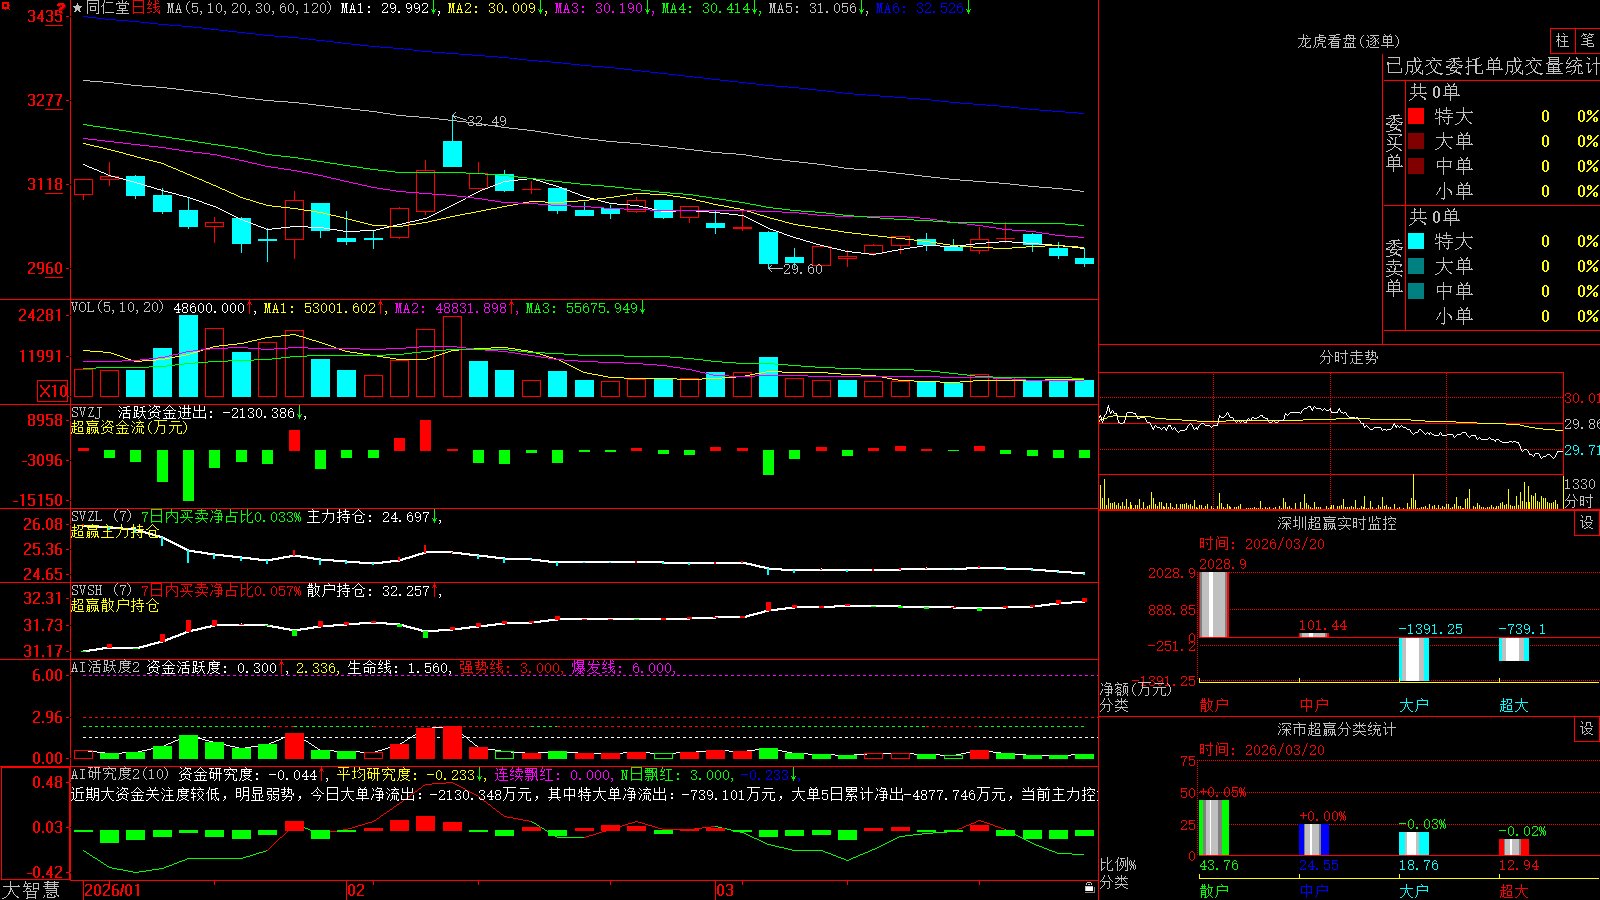Open 设 settings for 深圳超赢实时监控

(x=1587, y=523)
